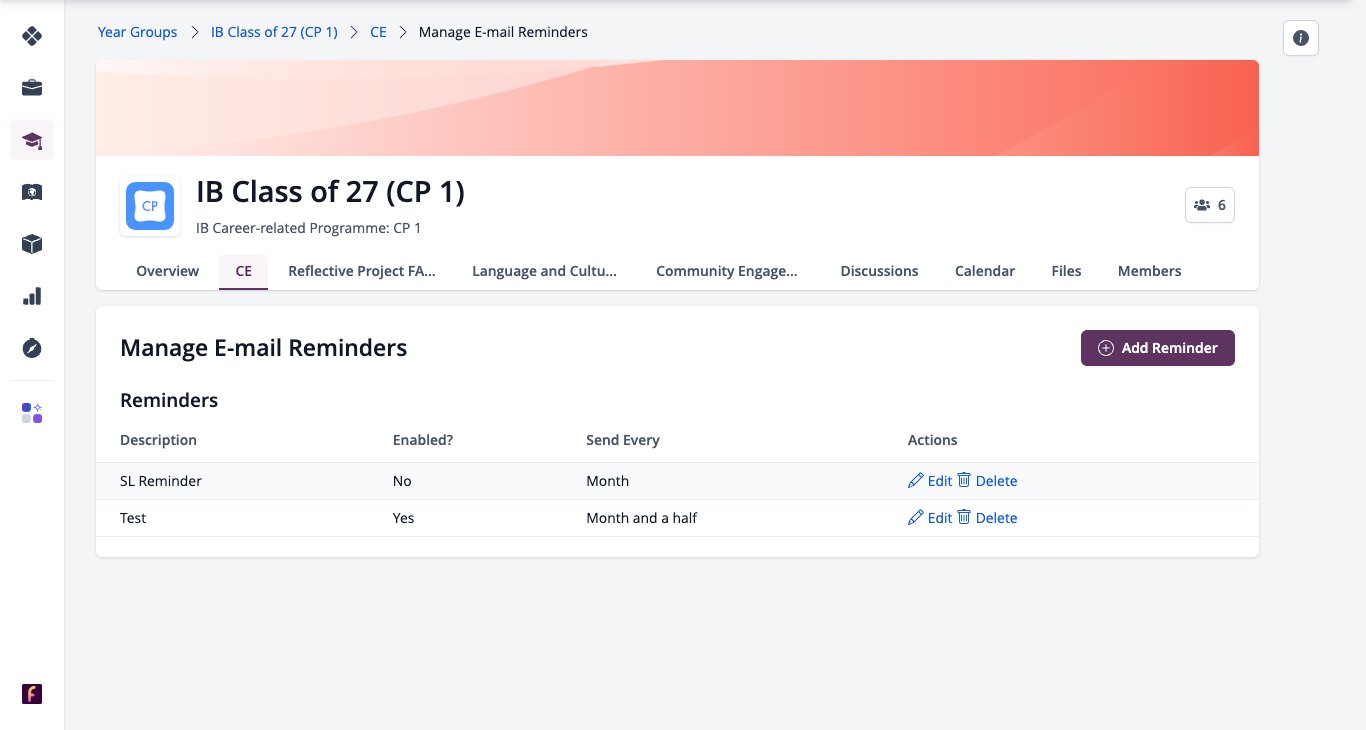
Task: Click the info icon at top right
Action: 1300,38
